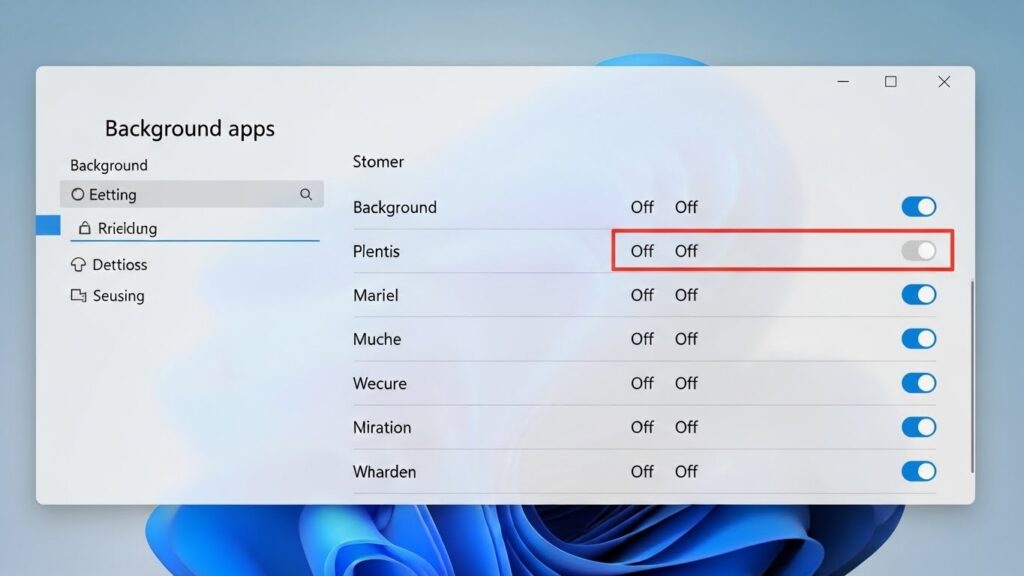Select the Plentis row label
The image size is (1024, 576).
pos(376,251)
